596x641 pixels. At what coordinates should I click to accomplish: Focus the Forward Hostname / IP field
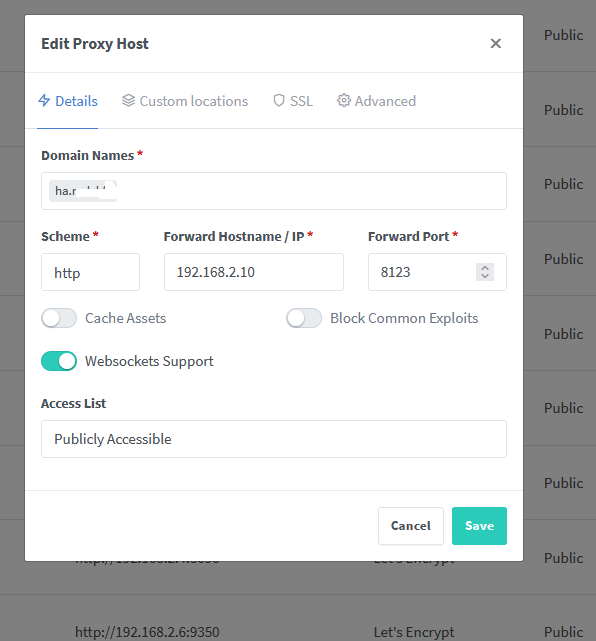254,272
